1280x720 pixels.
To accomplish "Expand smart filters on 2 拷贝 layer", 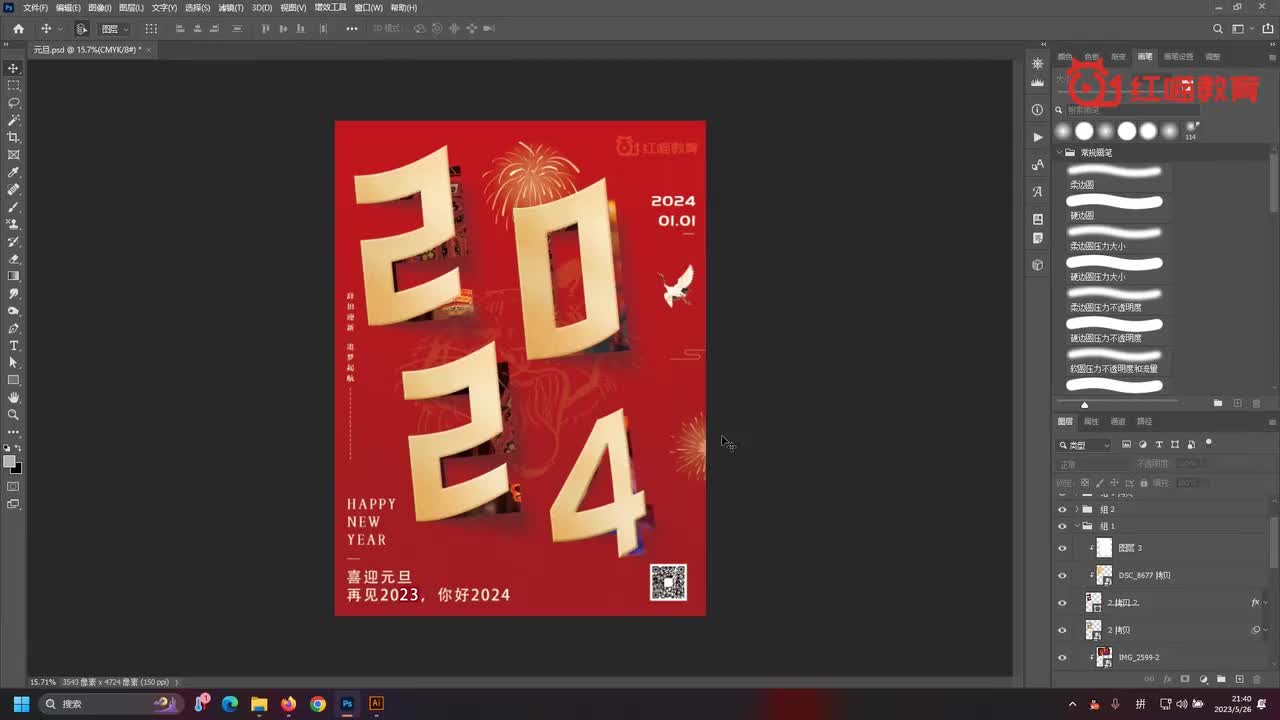I will pyautogui.click(x=1266, y=630).
